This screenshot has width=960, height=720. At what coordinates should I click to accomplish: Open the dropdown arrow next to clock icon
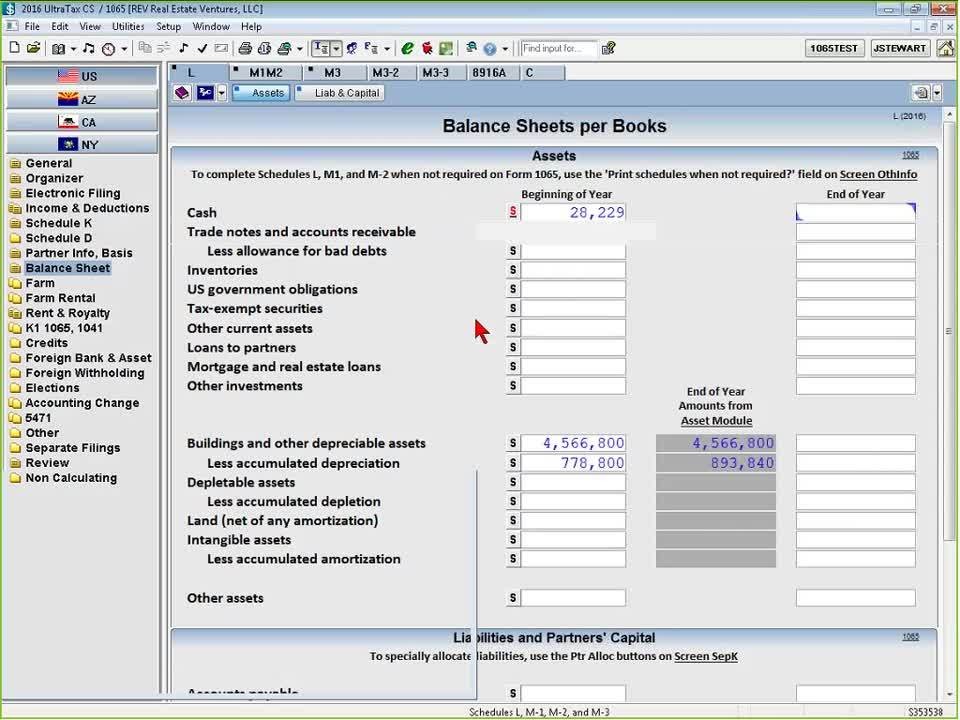124,48
